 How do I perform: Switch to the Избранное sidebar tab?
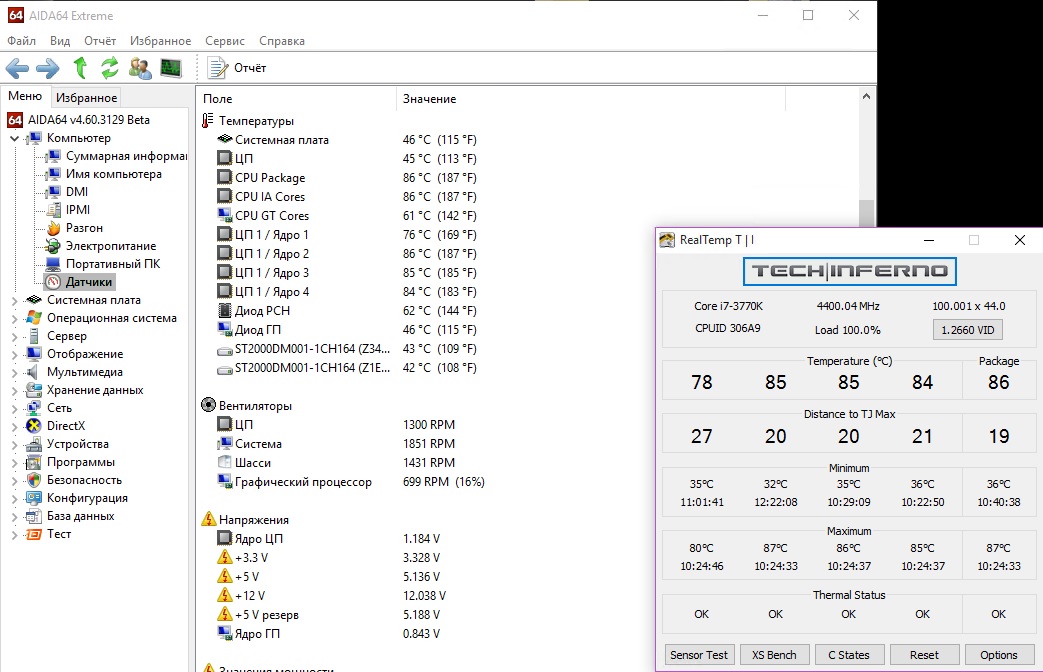pos(86,98)
